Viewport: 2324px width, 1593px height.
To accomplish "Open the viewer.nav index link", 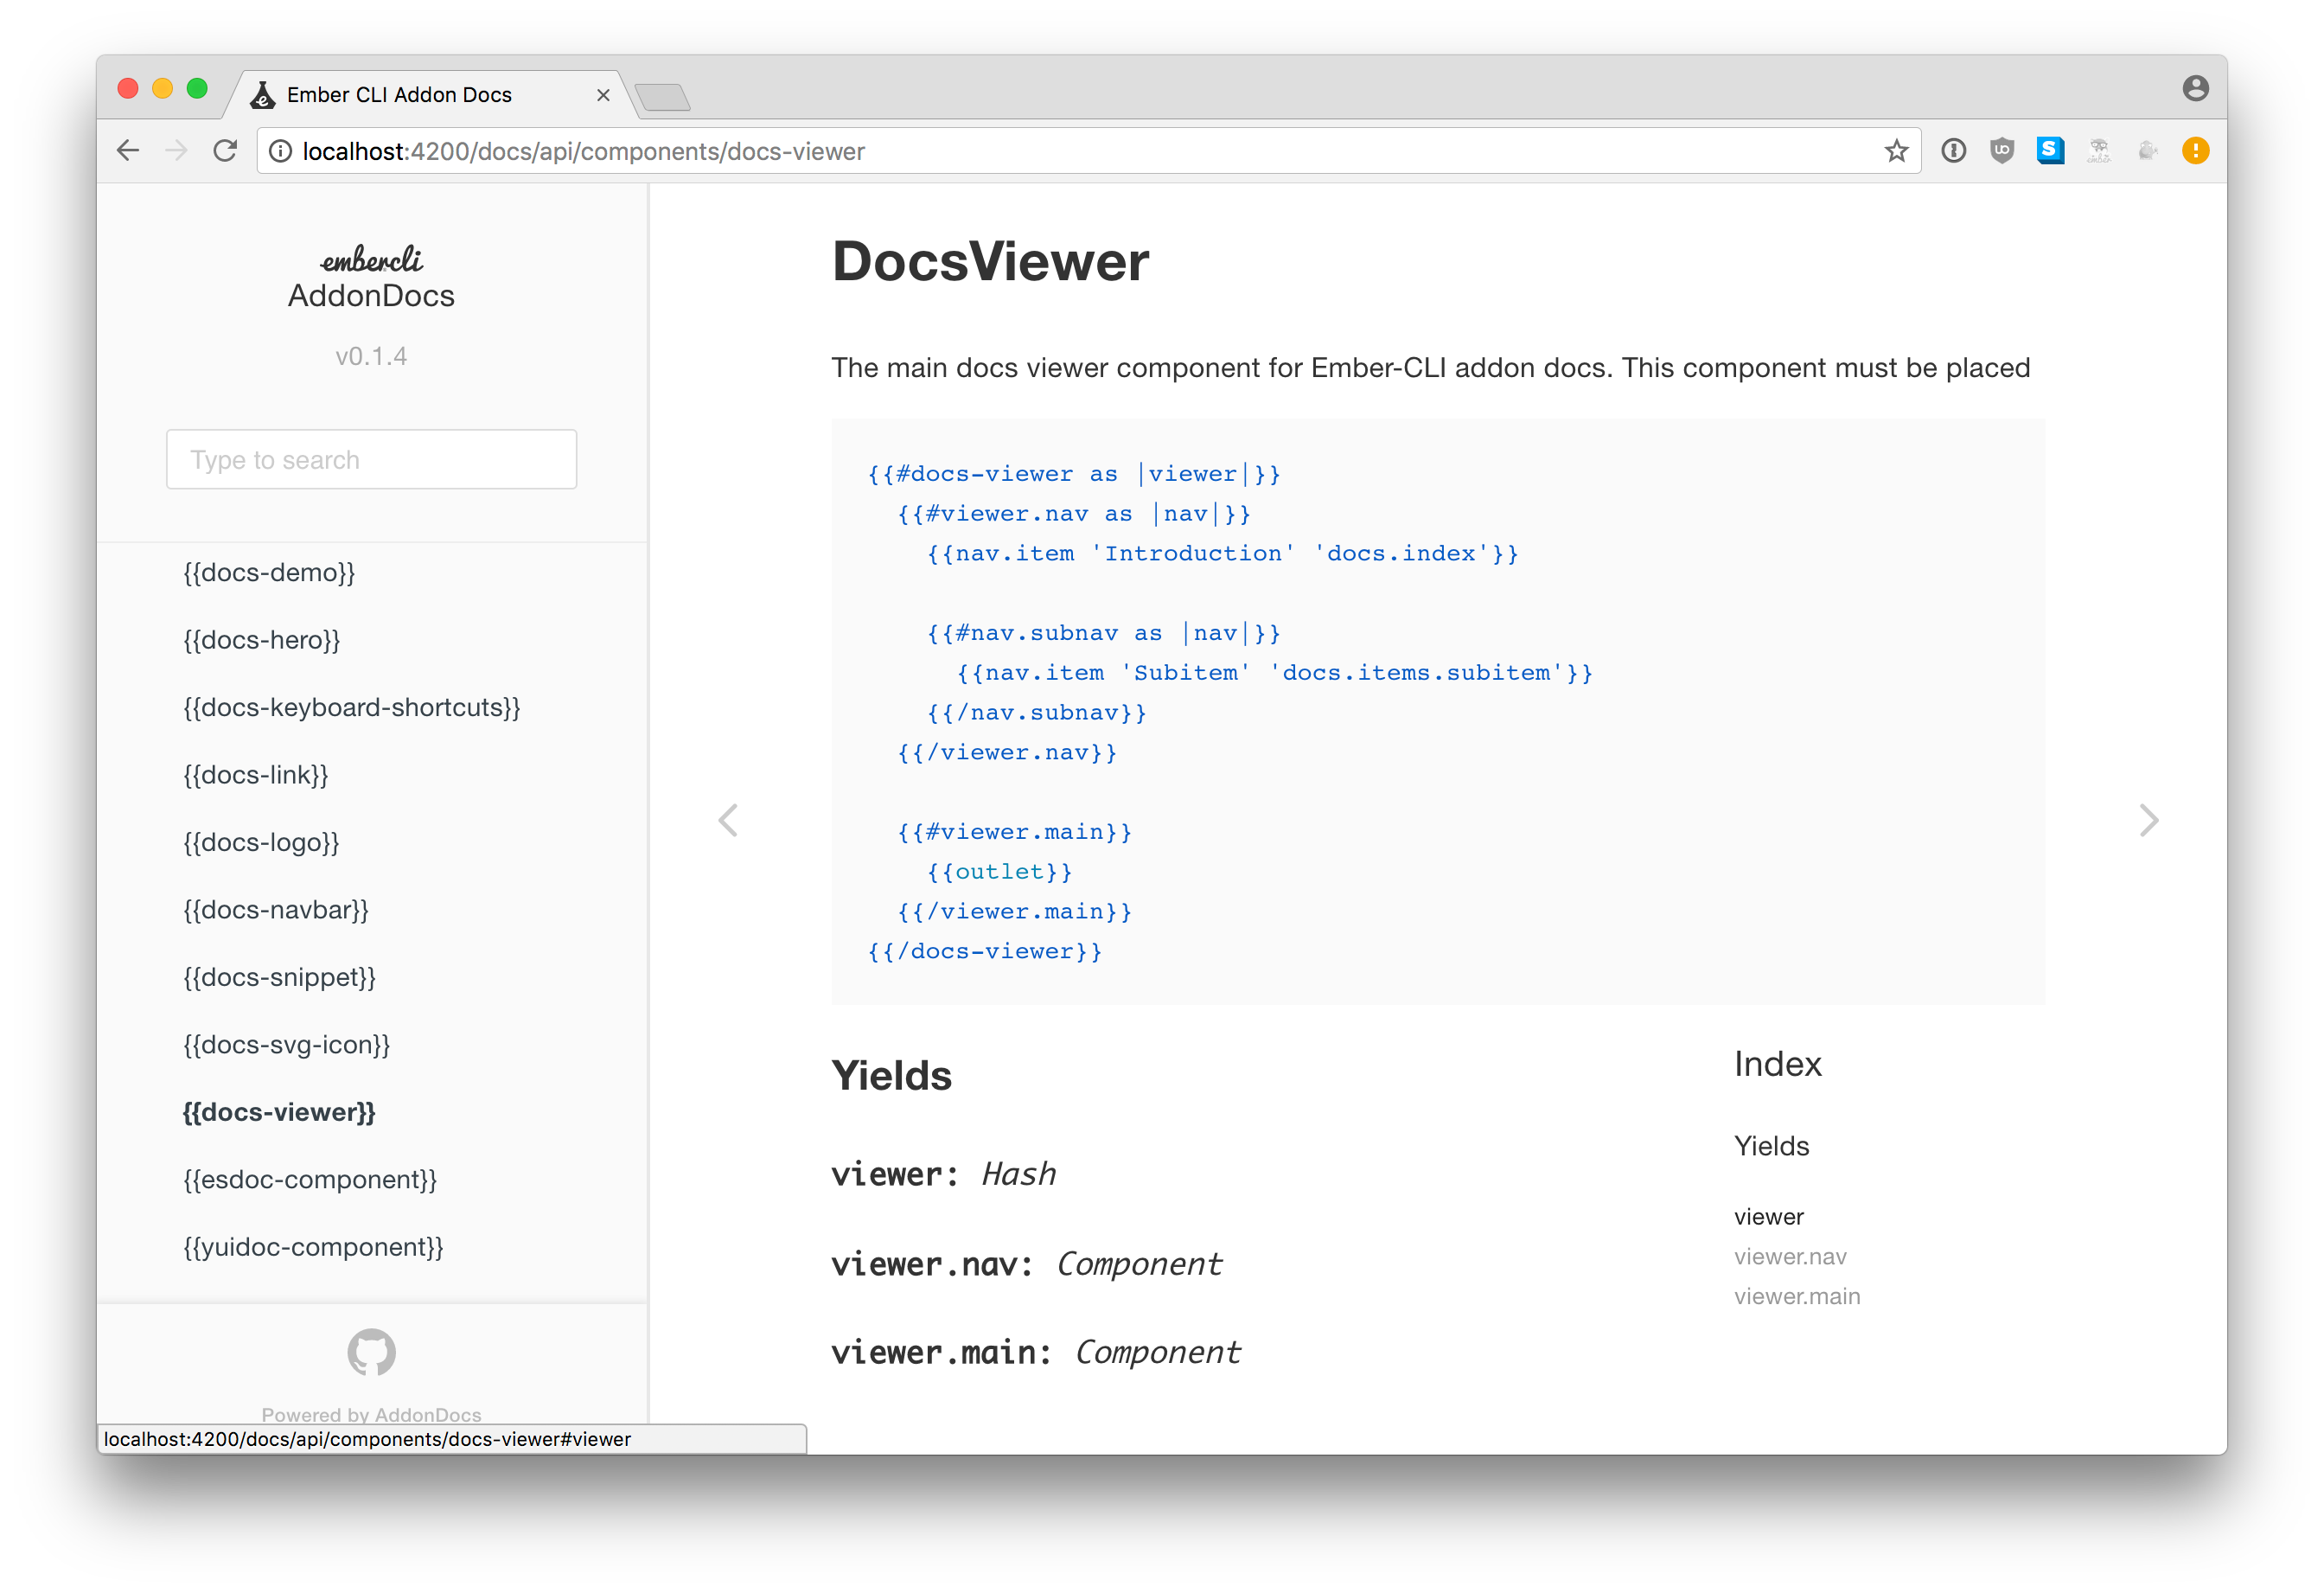I will click(x=1790, y=1256).
